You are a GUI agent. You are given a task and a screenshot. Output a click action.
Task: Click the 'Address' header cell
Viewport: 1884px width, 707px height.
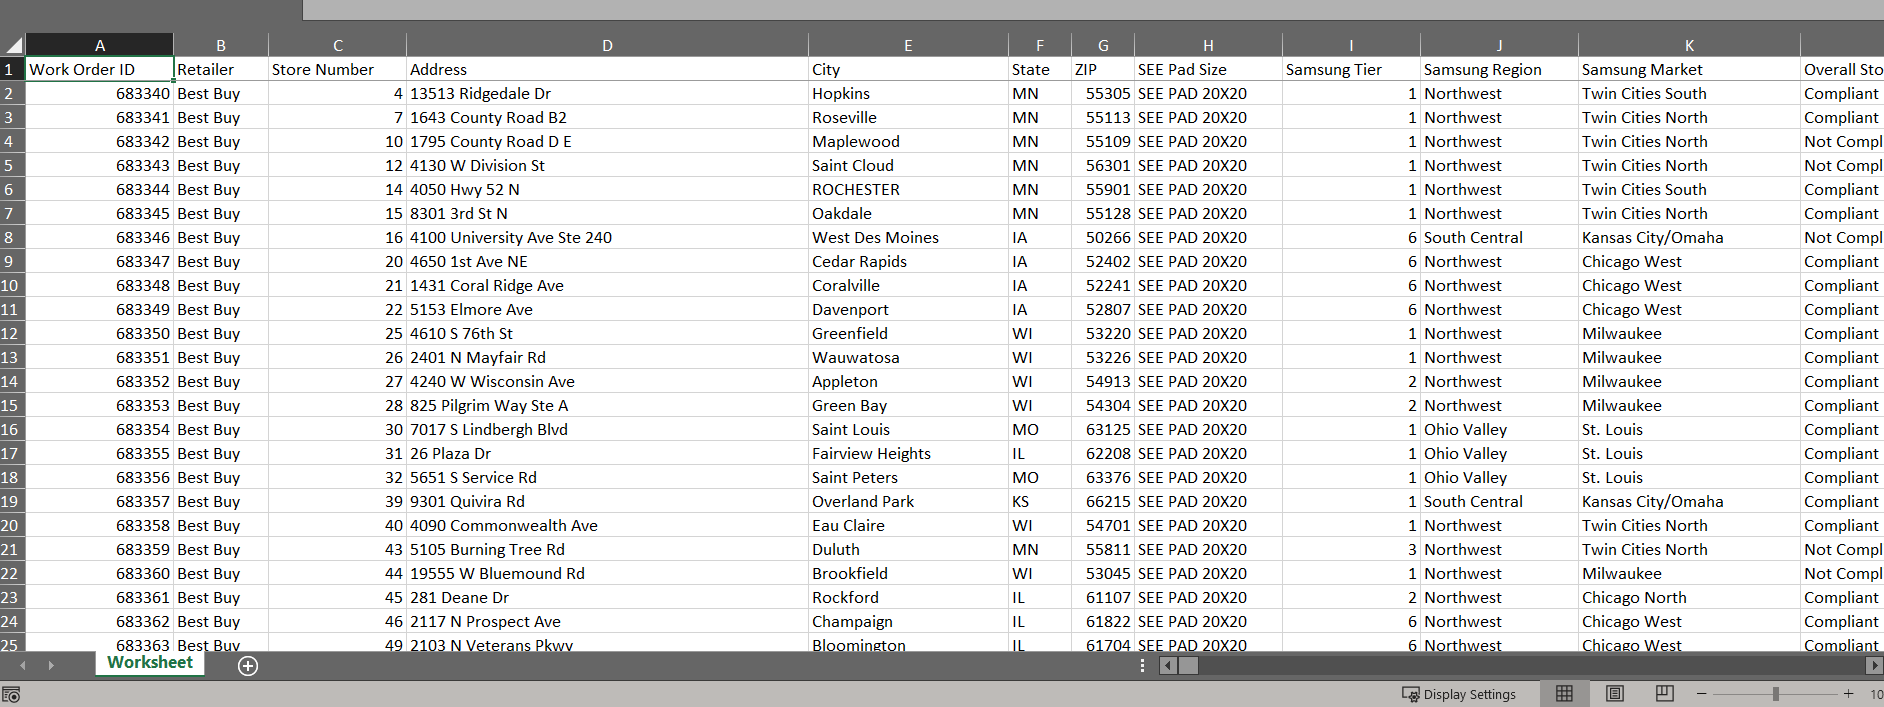point(607,69)
